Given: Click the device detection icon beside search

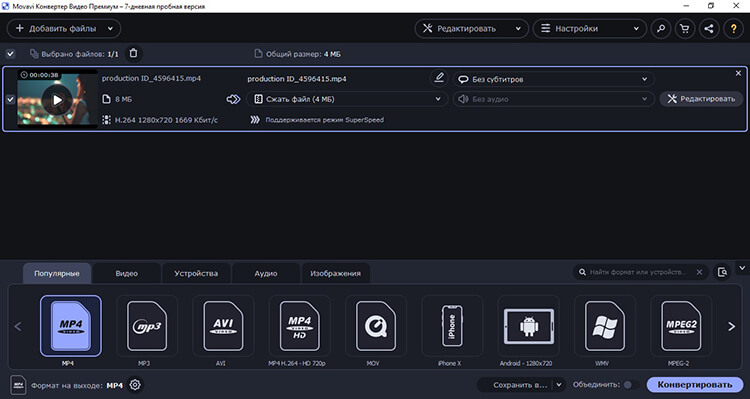Looking at the screenshot, I should (x=722, y=272).
